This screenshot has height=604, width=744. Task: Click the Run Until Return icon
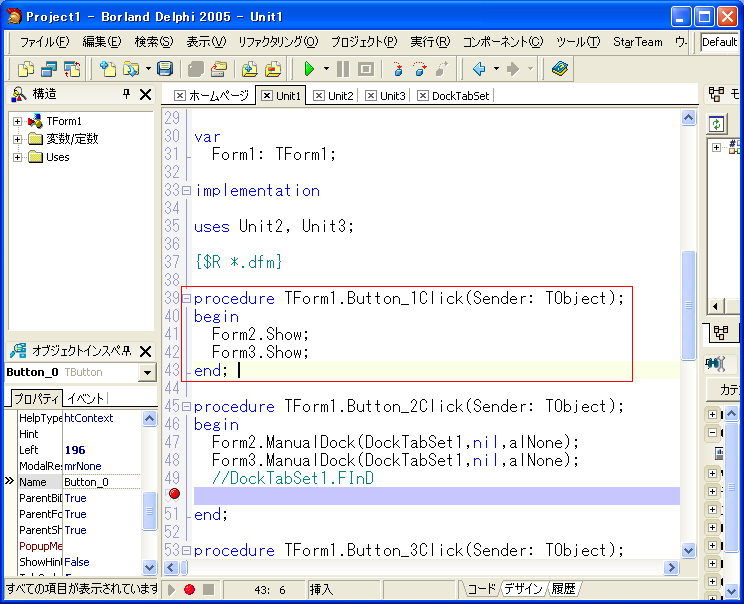click(441, 69)
